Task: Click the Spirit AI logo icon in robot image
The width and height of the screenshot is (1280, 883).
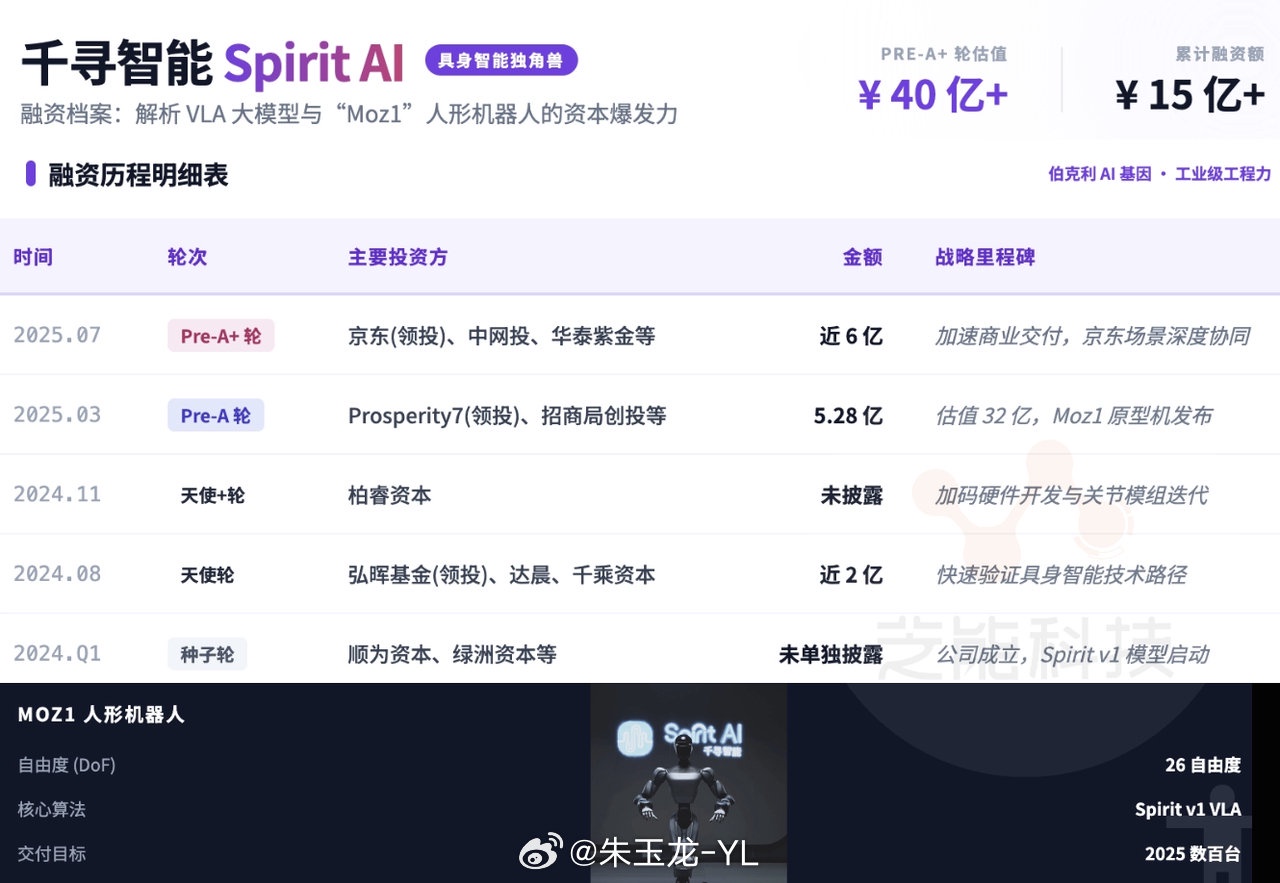Action: tap(637, 737)
